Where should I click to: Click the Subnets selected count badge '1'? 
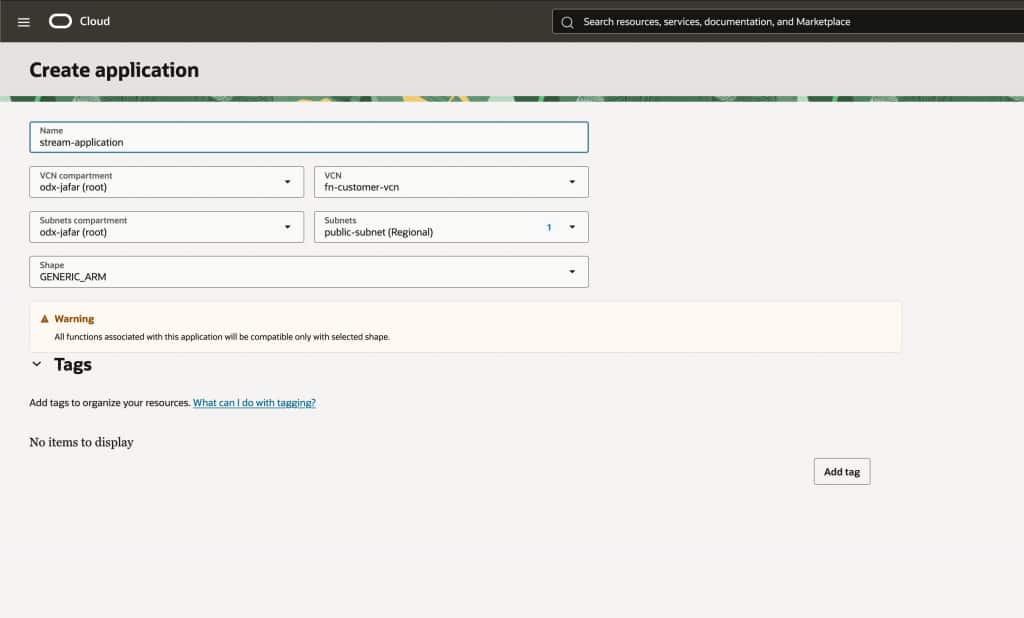(x=549, y=227)
